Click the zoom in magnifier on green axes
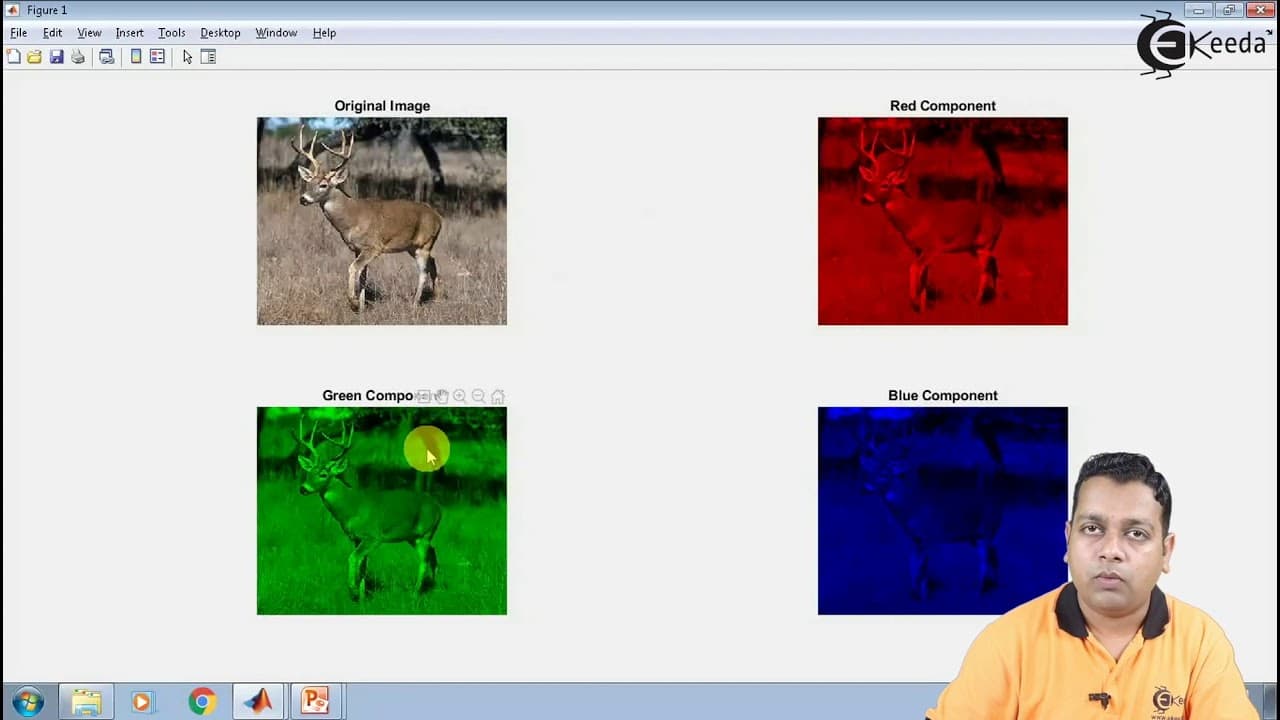The height and width of the screenshot is (720, 1280). coord(460,396)
